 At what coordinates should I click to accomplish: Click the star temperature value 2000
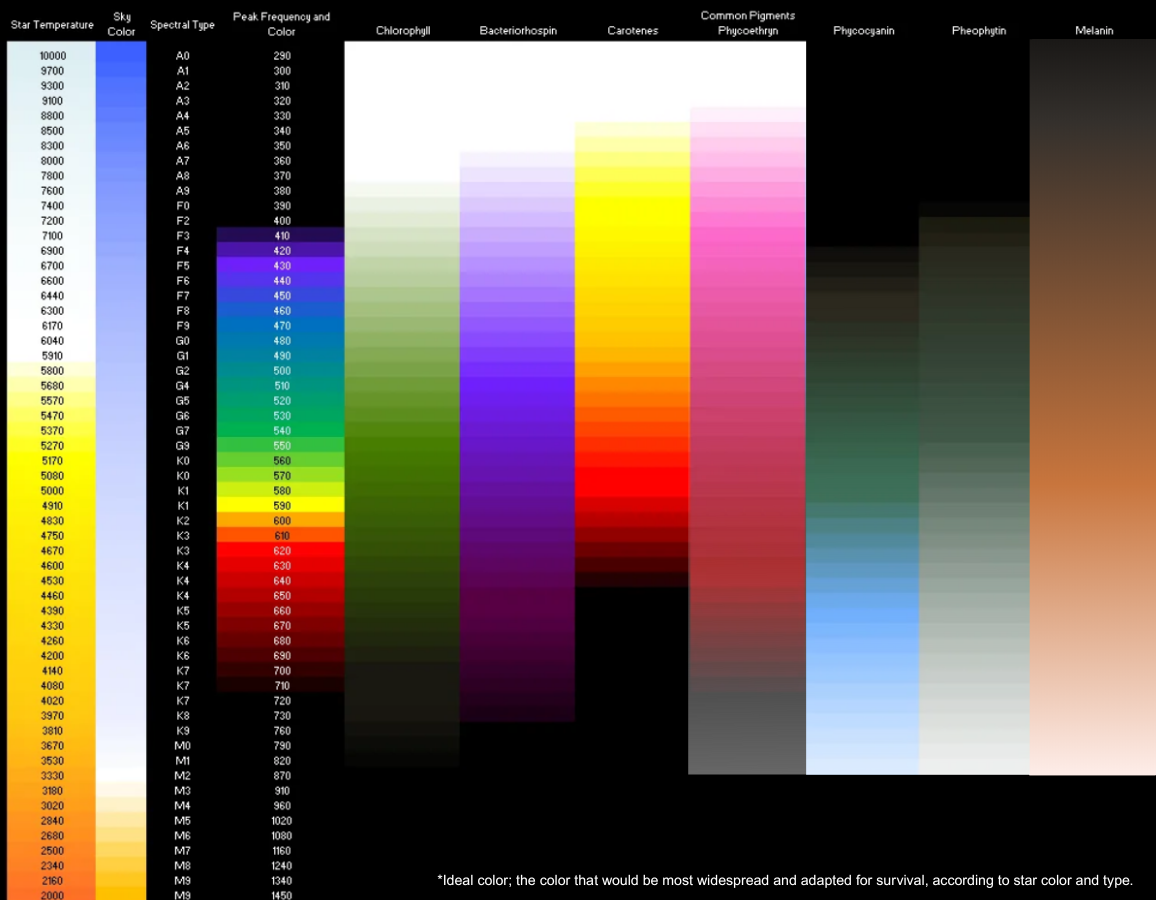(52, 896)
